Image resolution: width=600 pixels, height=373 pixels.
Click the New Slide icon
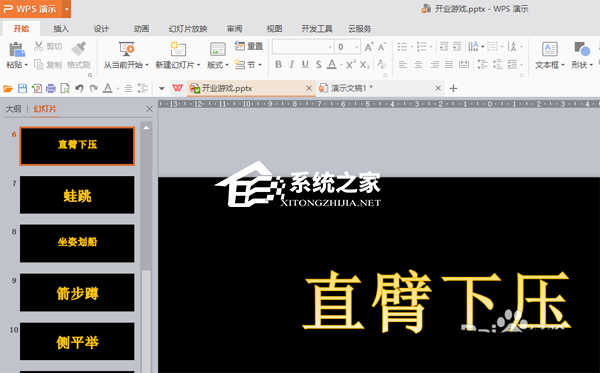point(178,49)
